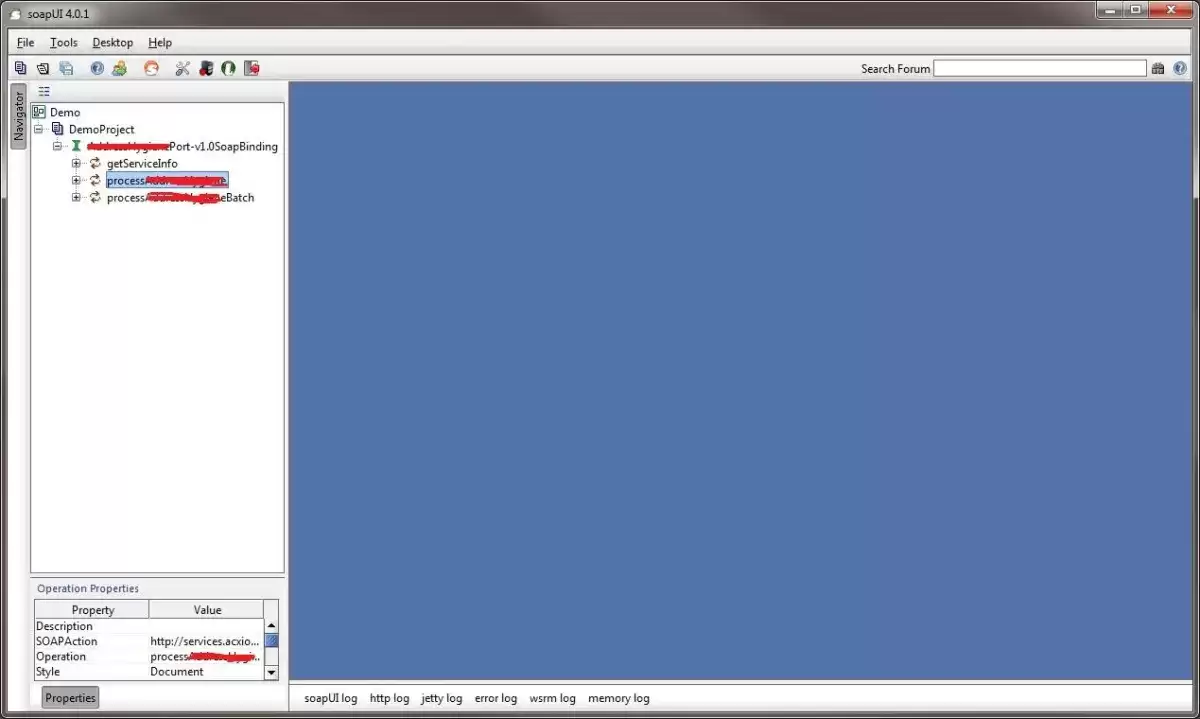
Task: Click the exit soapUI toolbar icon
Action: [x=252, y=68]
